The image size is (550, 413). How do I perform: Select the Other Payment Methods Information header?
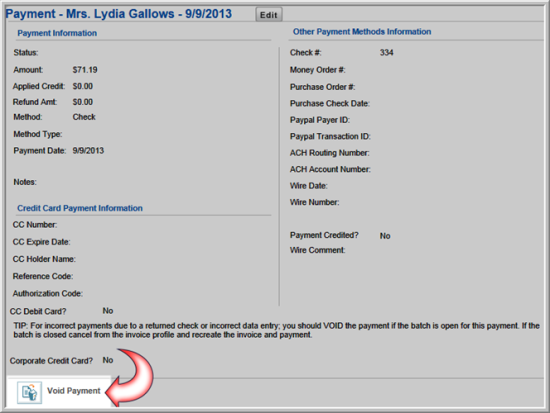click(x=362, y=32)
